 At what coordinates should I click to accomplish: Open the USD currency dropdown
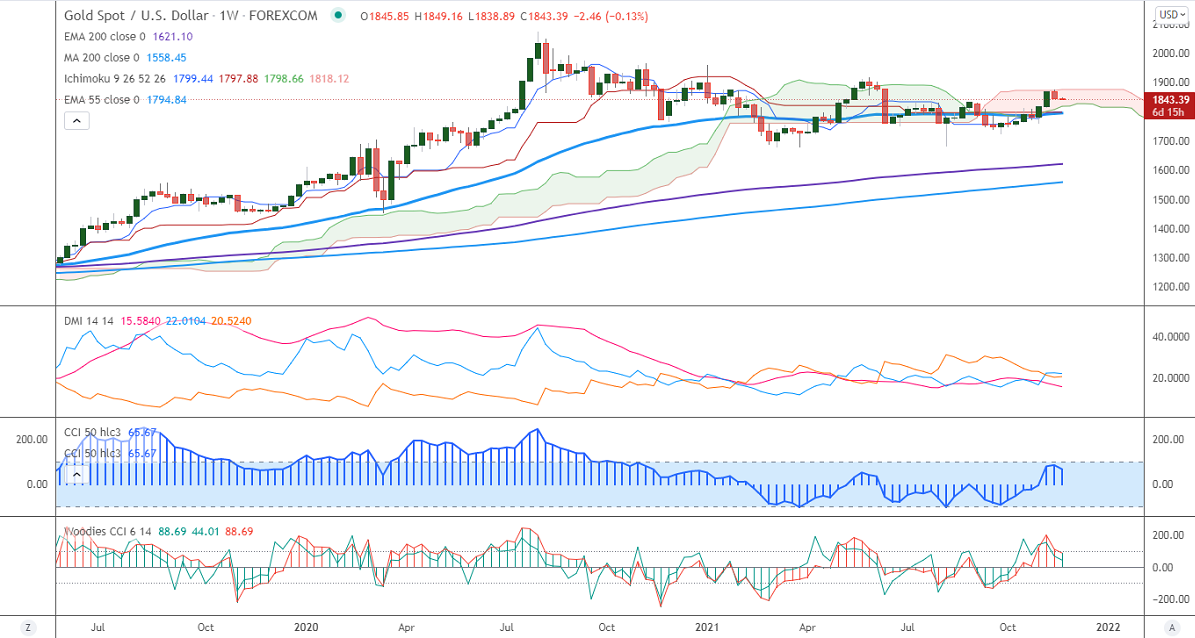click(1170, 14)
